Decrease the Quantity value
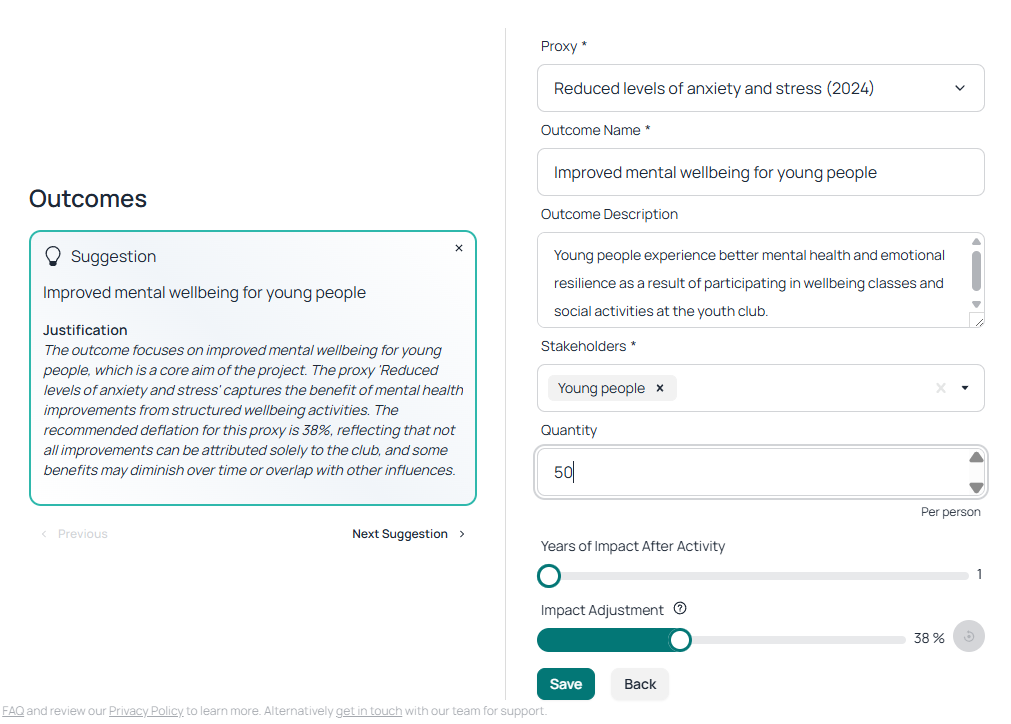This screenshot has width=1011, height=724. 976,487
